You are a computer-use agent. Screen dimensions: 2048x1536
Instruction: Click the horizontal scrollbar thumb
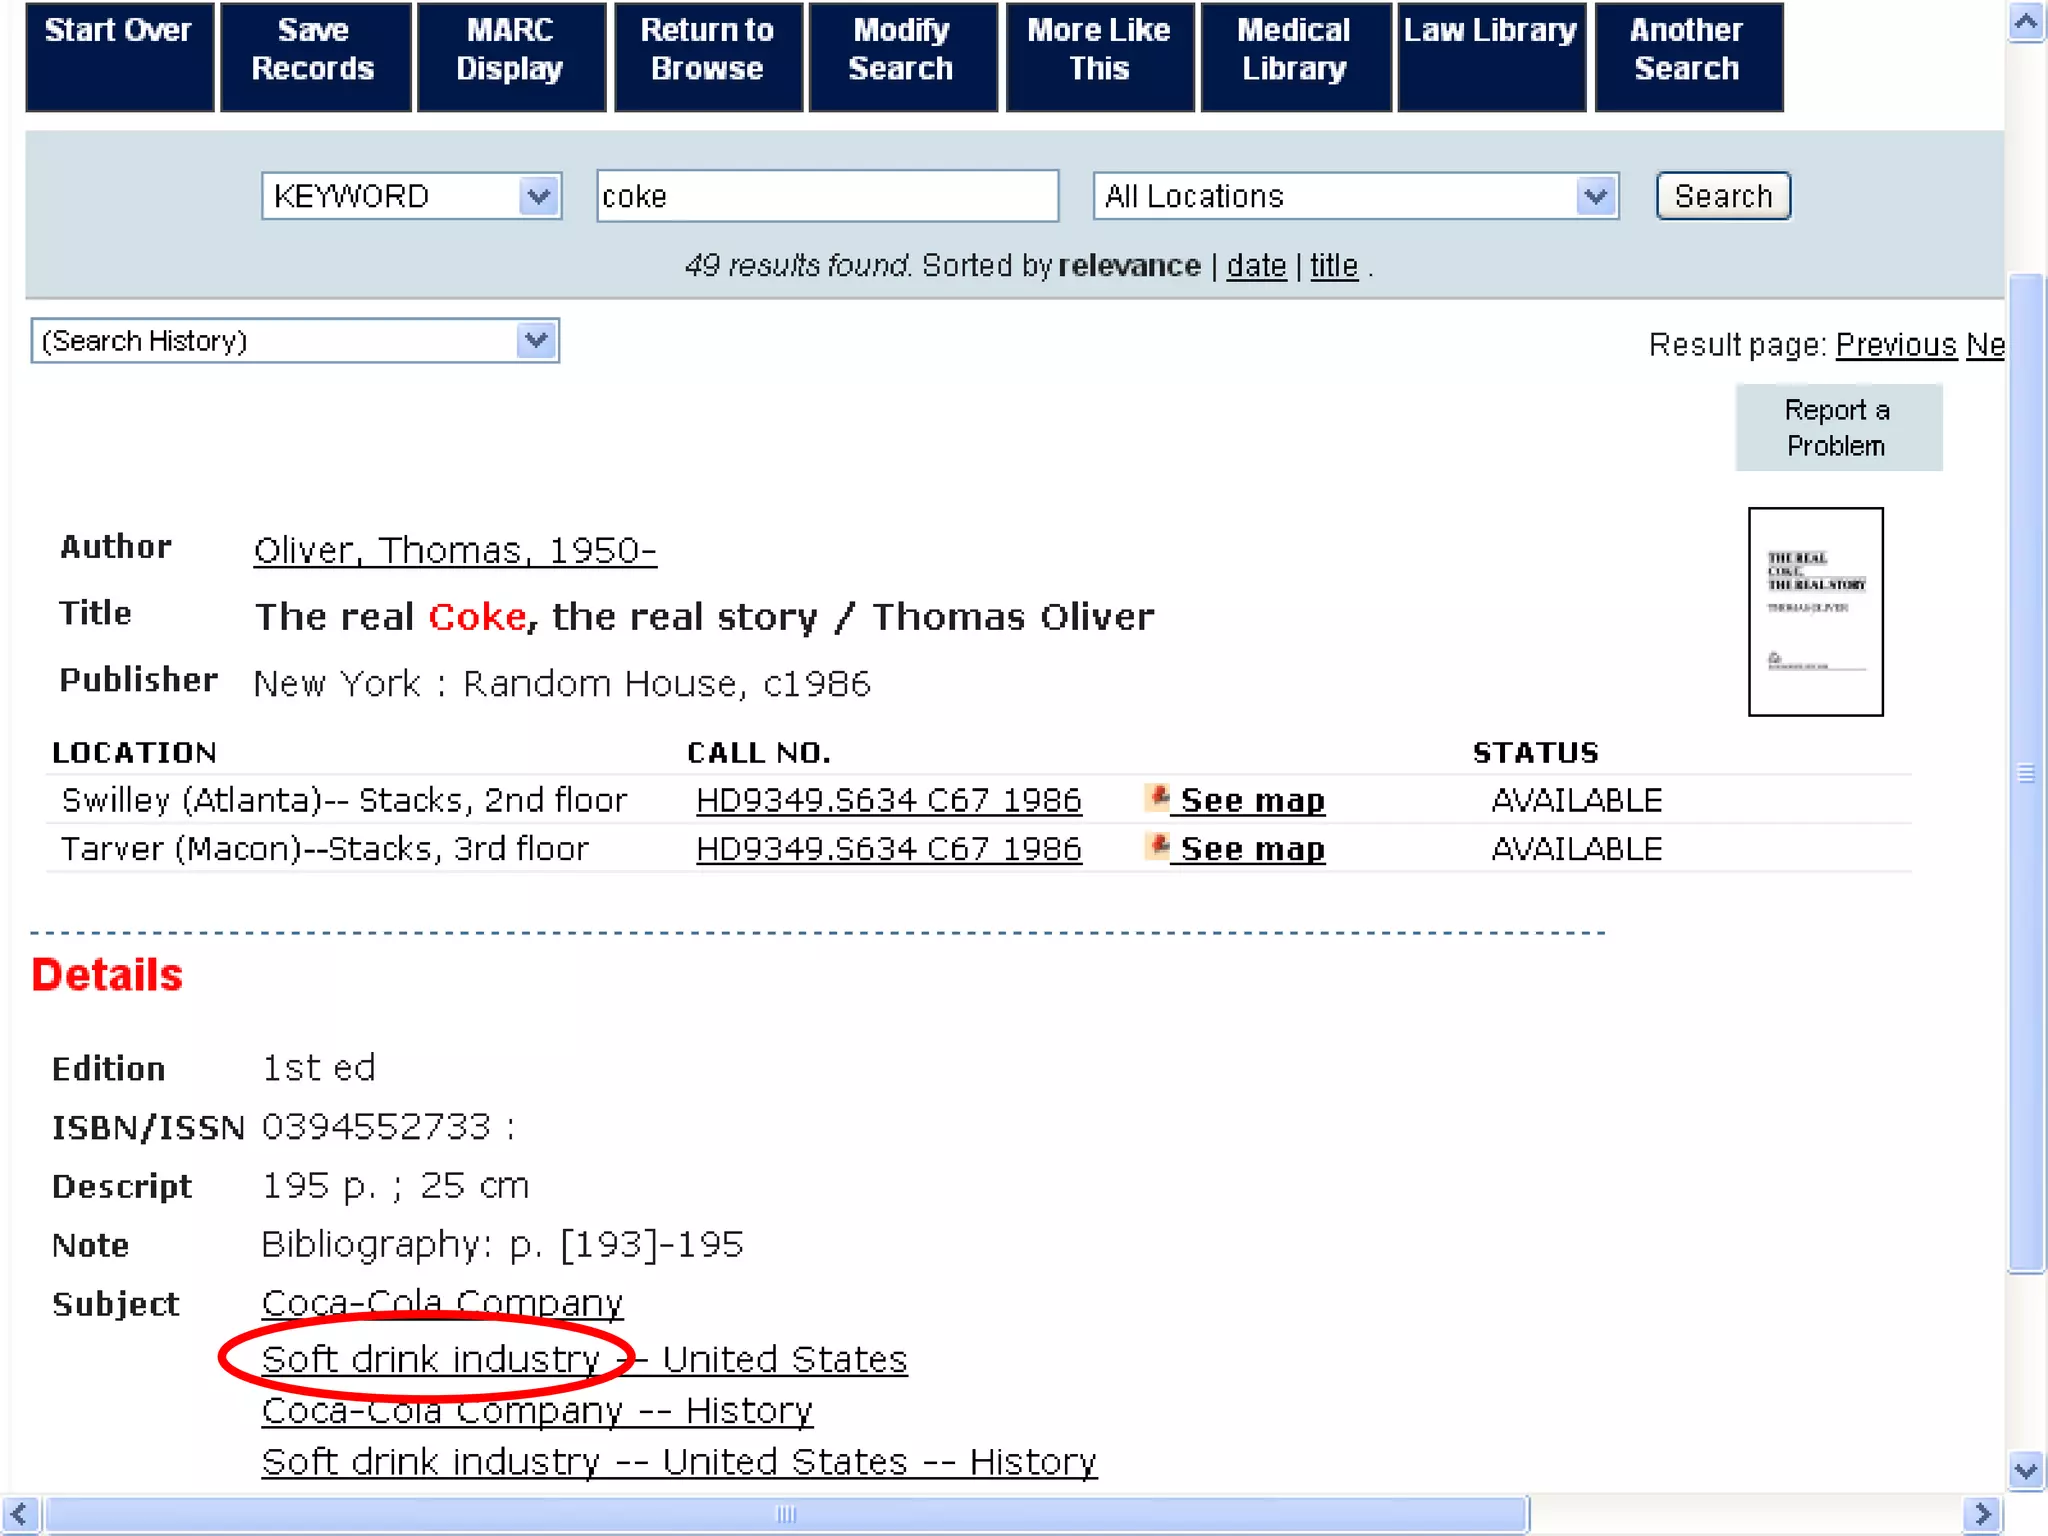[786, 1514]
